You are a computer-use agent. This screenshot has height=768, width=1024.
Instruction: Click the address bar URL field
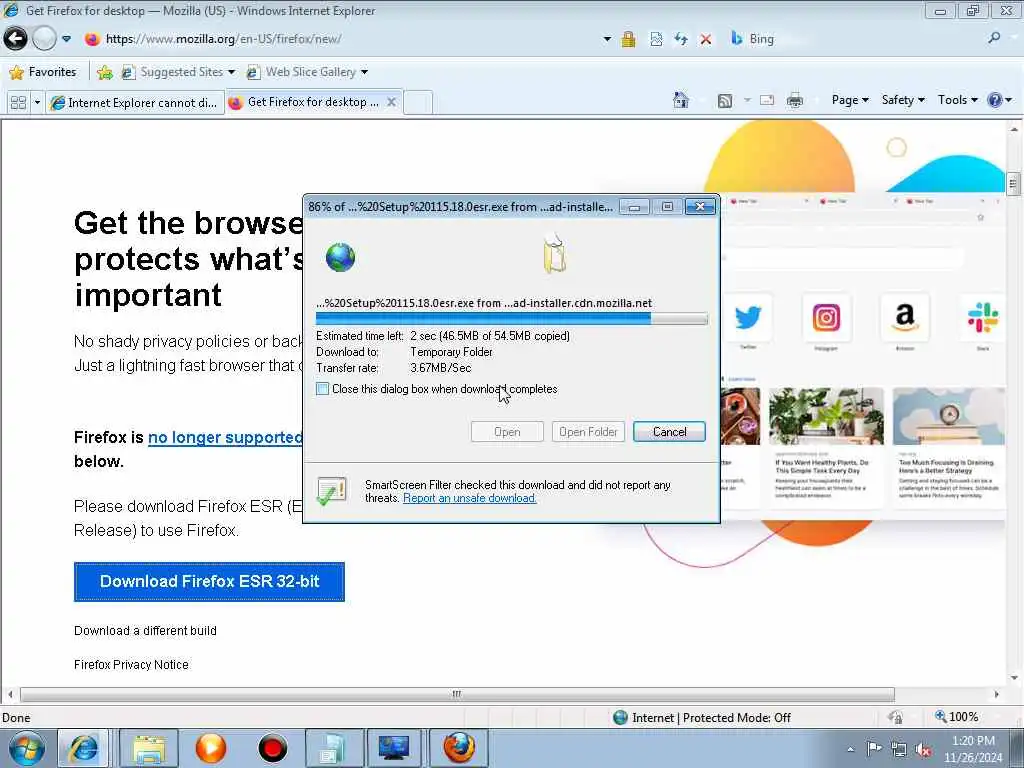(x=340, y=39)
